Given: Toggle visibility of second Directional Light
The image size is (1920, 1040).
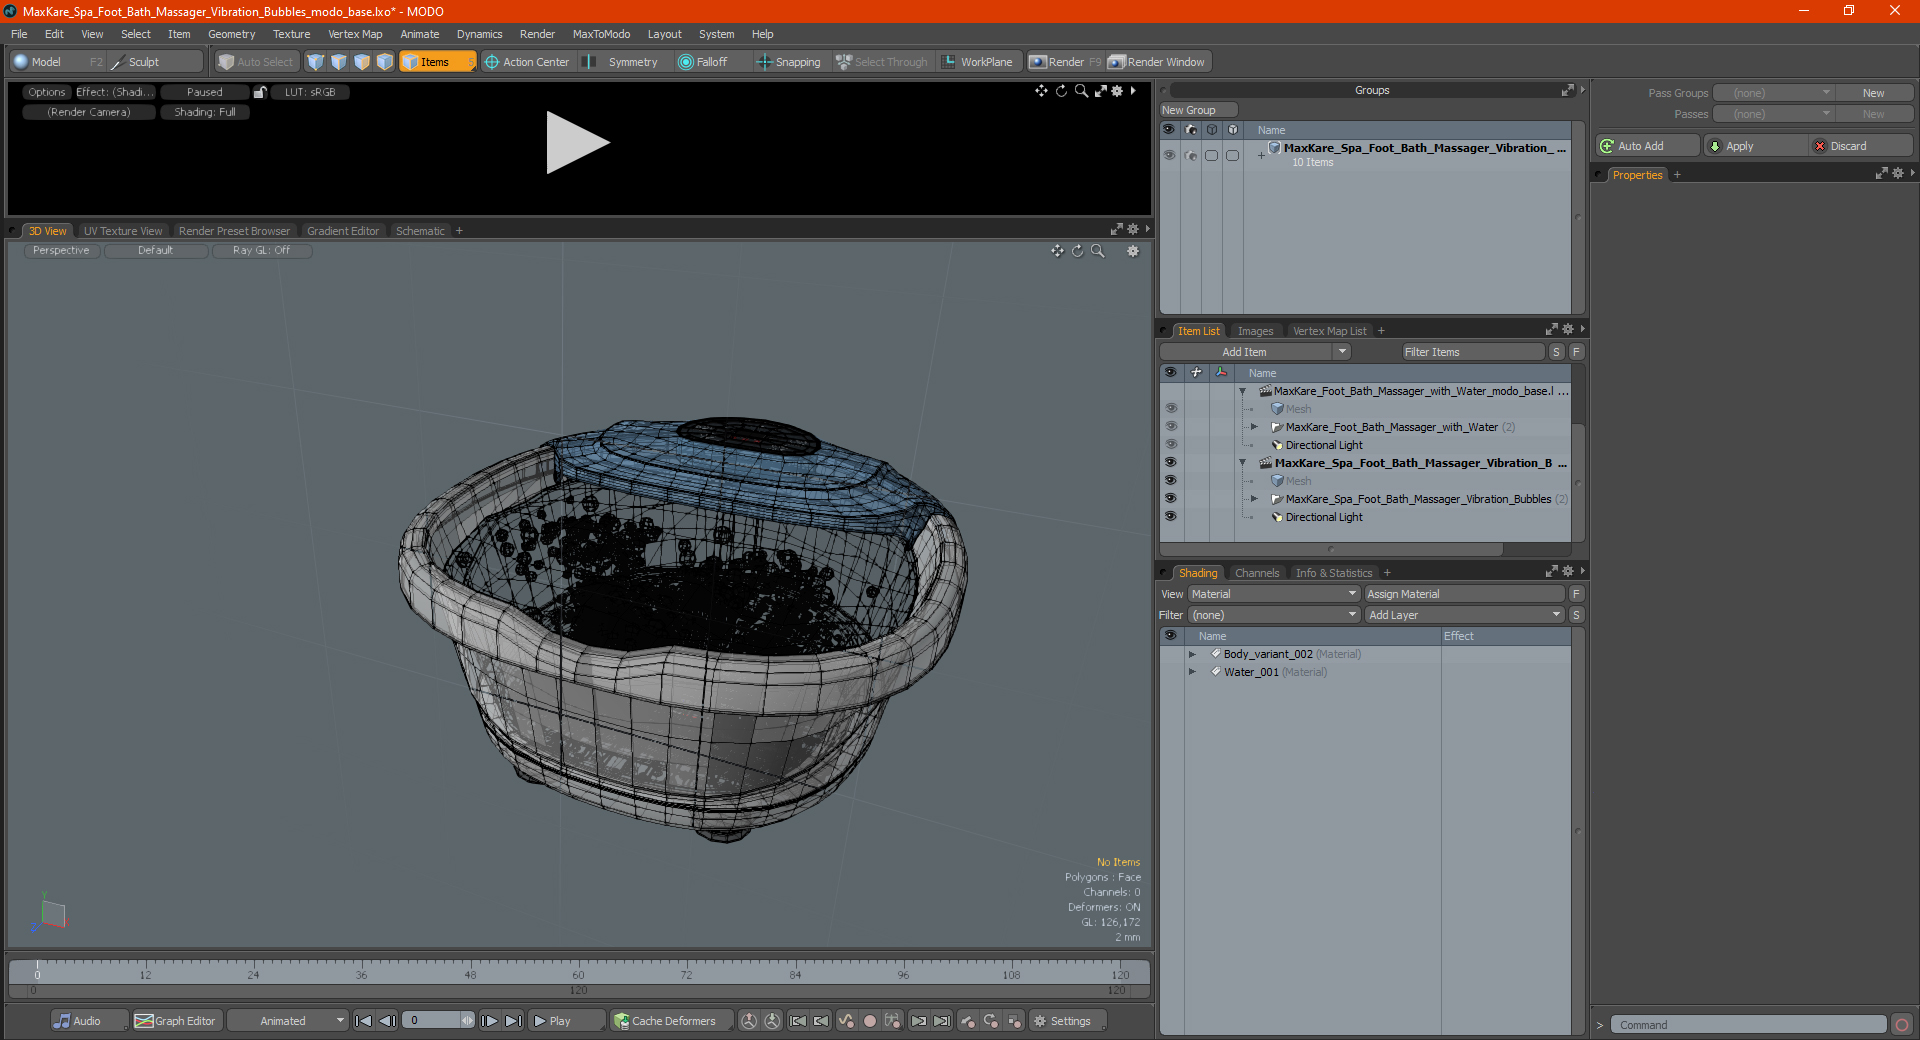Looking at the screenshot, I should 1170,517.
